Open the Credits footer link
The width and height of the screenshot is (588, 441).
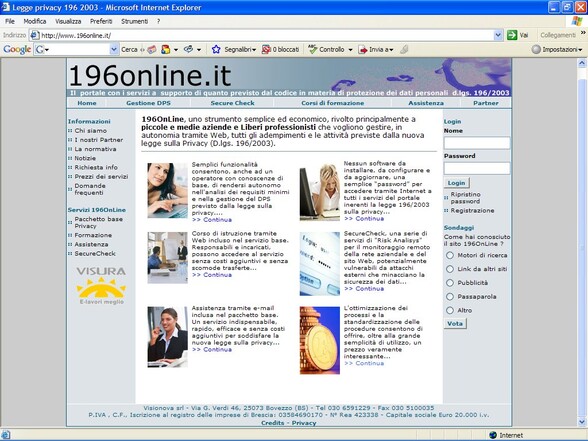273,423
